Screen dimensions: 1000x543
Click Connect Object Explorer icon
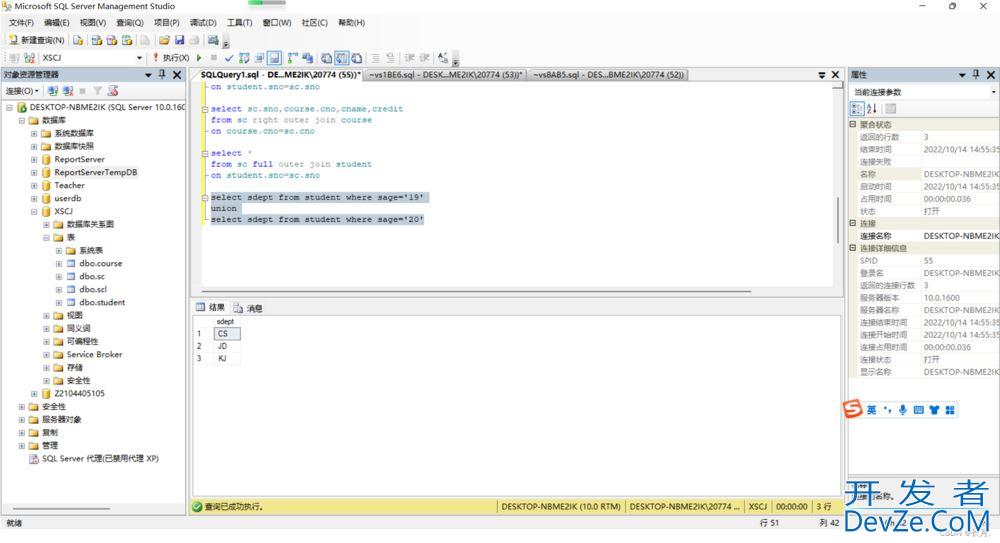tap(53, 91)
